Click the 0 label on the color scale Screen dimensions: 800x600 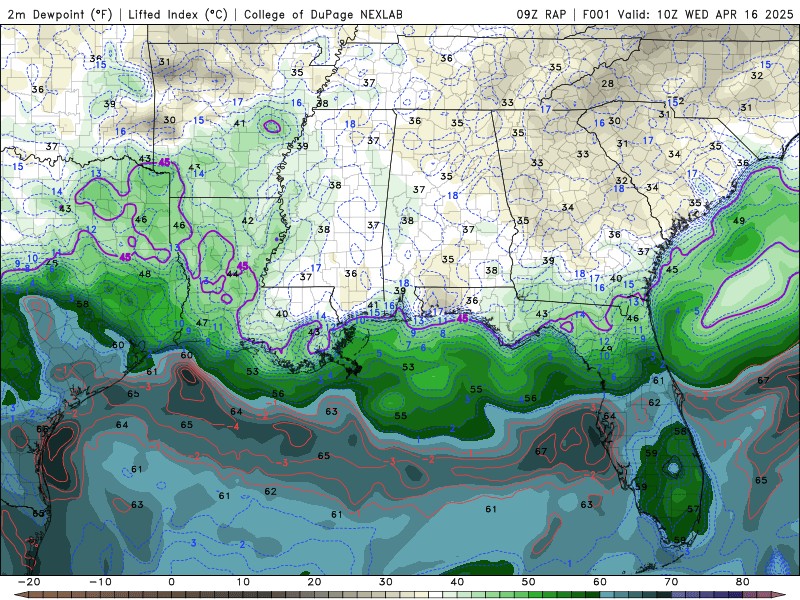(171, 582)
